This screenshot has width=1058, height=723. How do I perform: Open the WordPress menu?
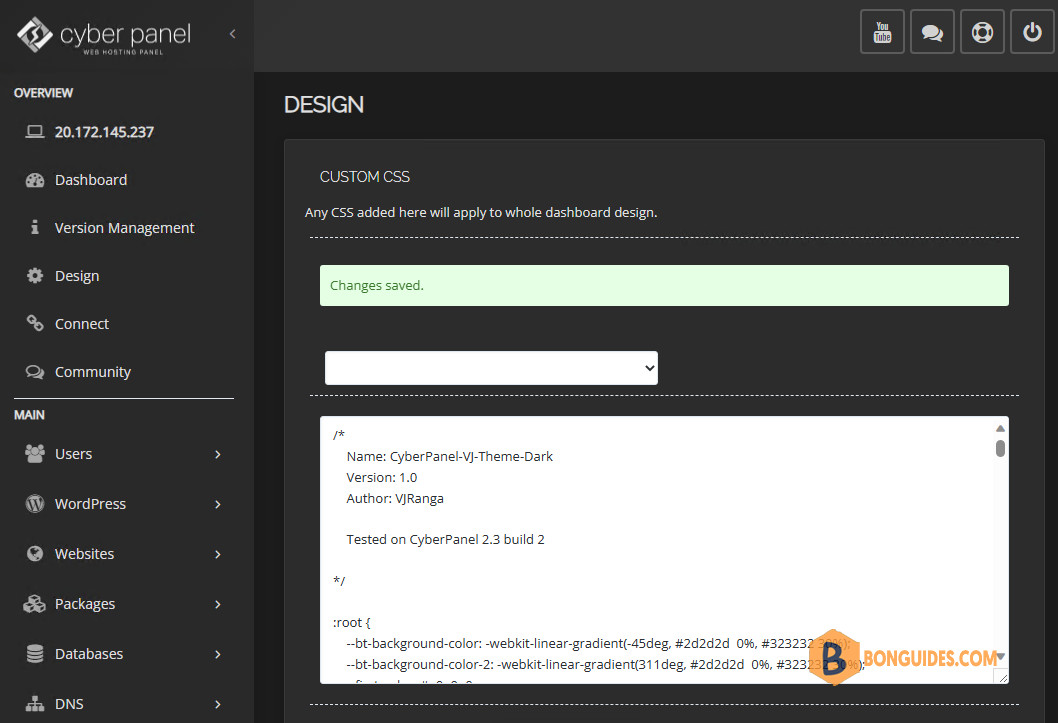[x=90, y=504]
